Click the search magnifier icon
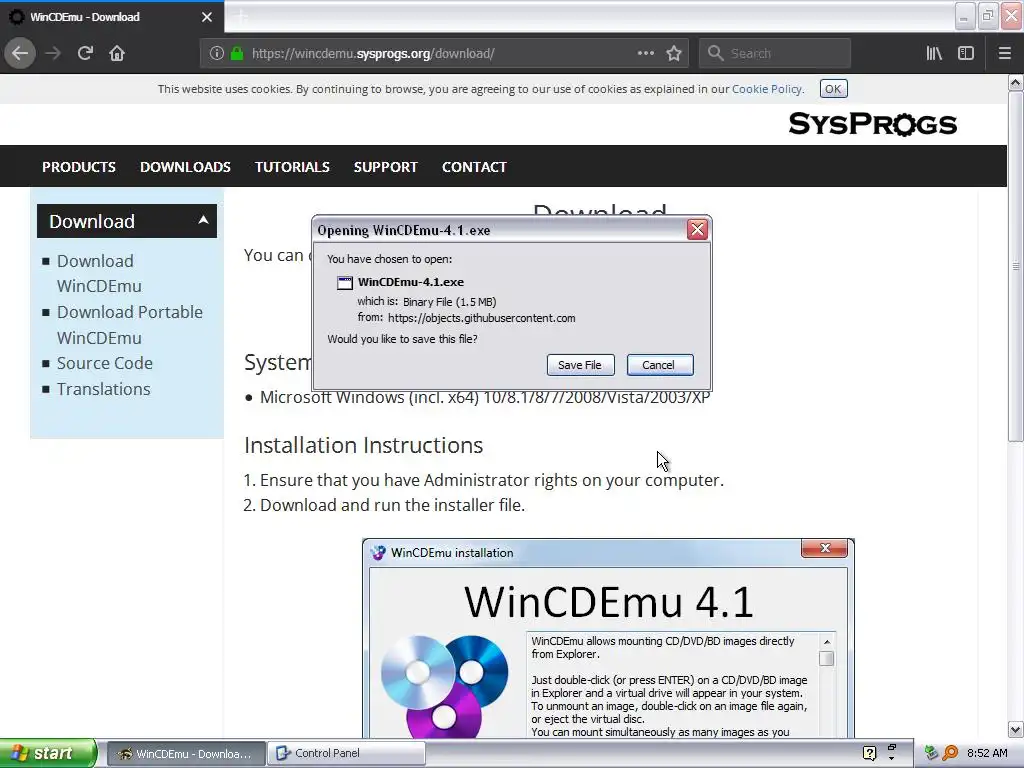1024x768 pixels. 716,53
